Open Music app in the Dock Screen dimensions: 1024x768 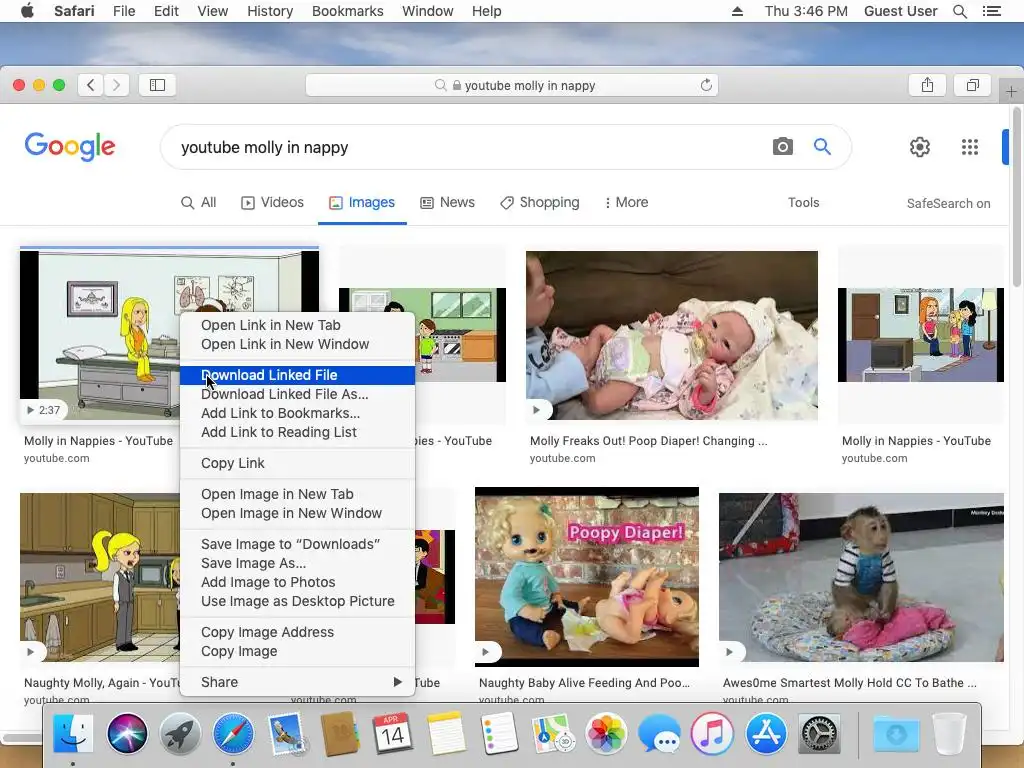coord(712,734)
